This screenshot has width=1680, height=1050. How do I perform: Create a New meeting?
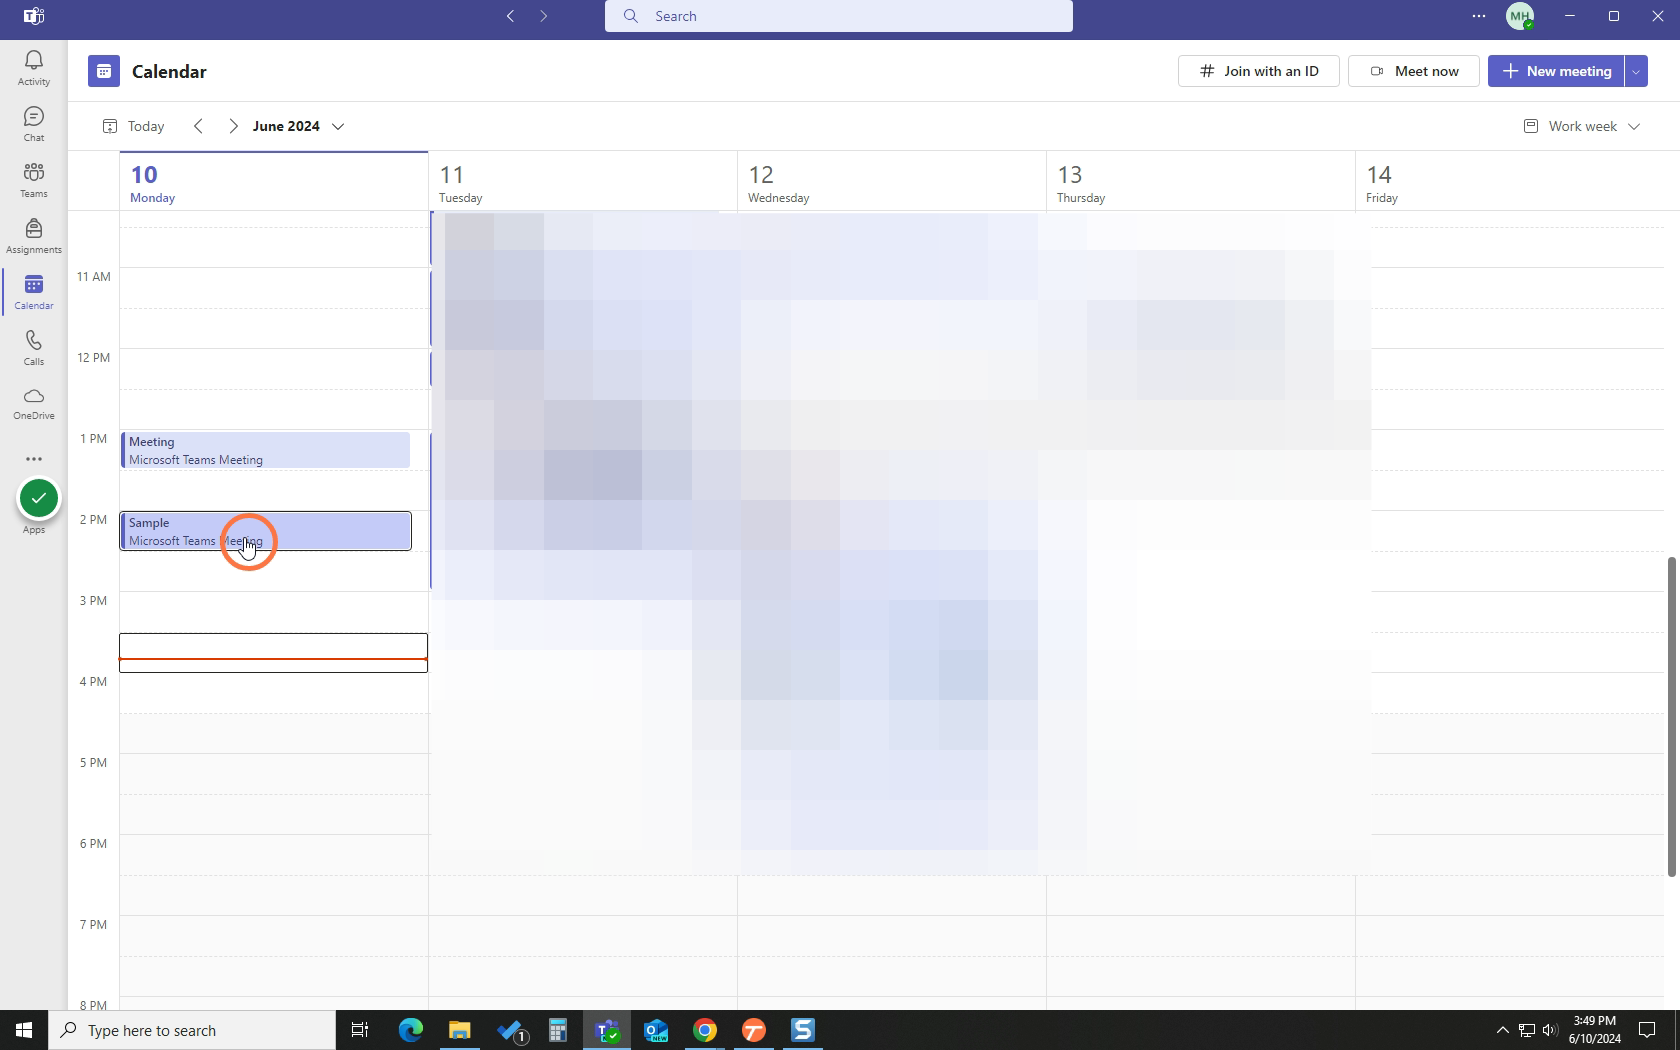[x=1556, y=71]
